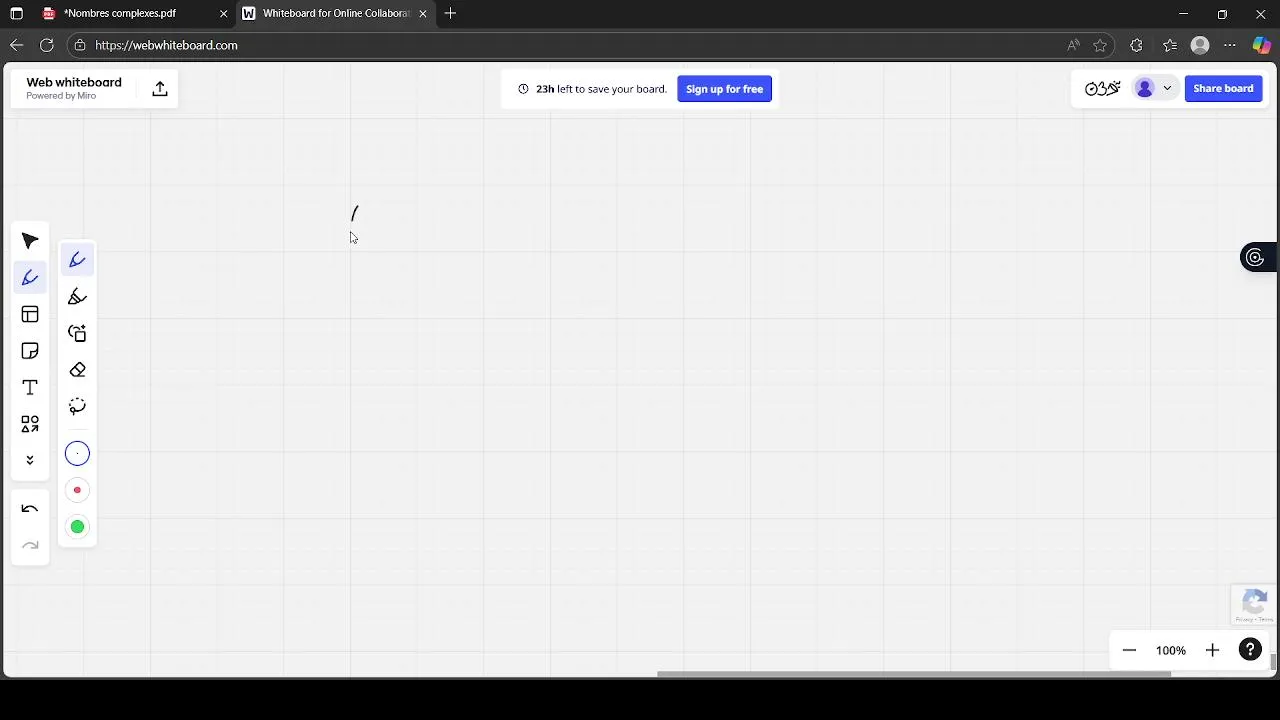Select the Smart drawing tool
Viewport: 1280px width, 720px height.
(77, 333)
